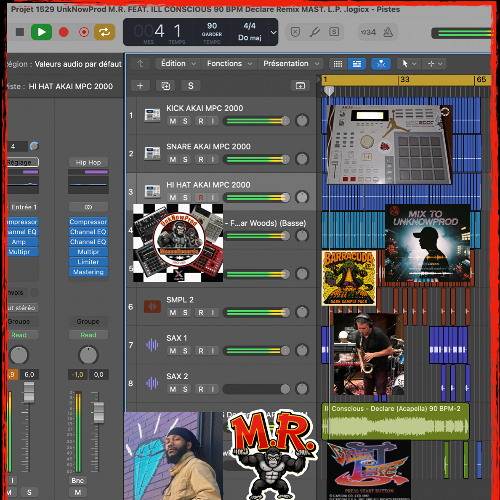
Task: Open the Mastering plugin slot
Action: tap(88, 272)
